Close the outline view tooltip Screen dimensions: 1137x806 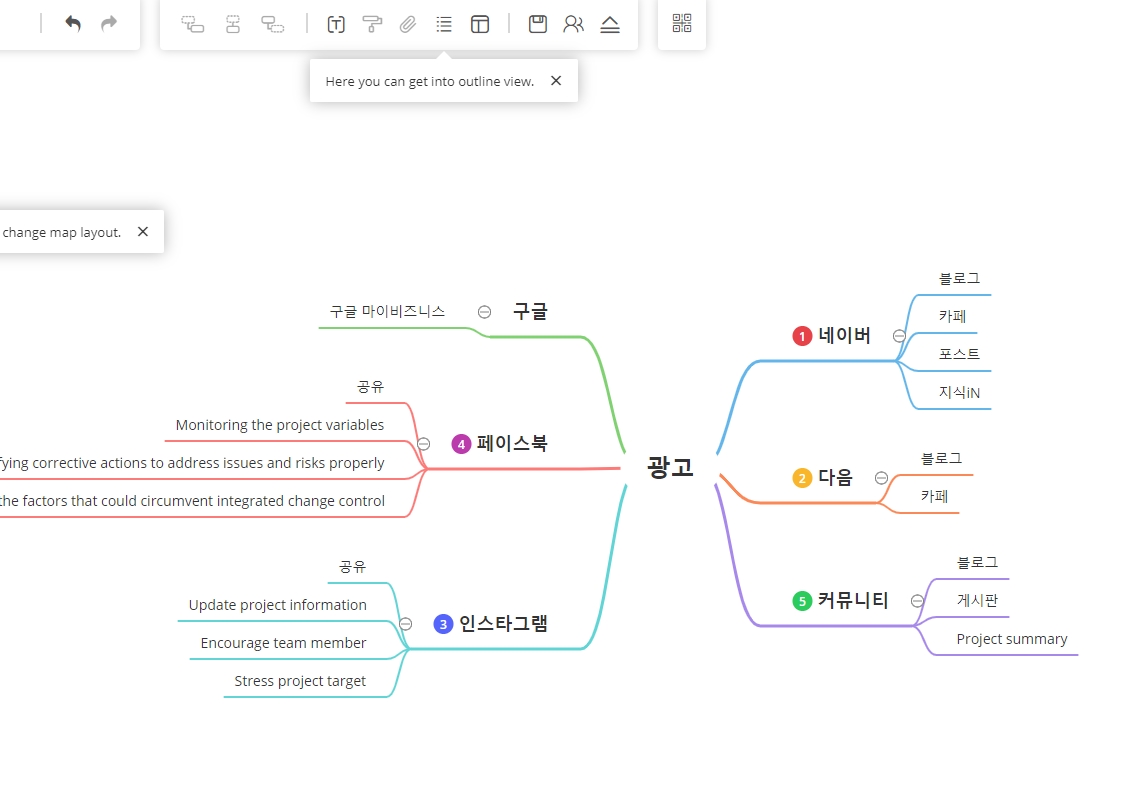coord(556,80)
